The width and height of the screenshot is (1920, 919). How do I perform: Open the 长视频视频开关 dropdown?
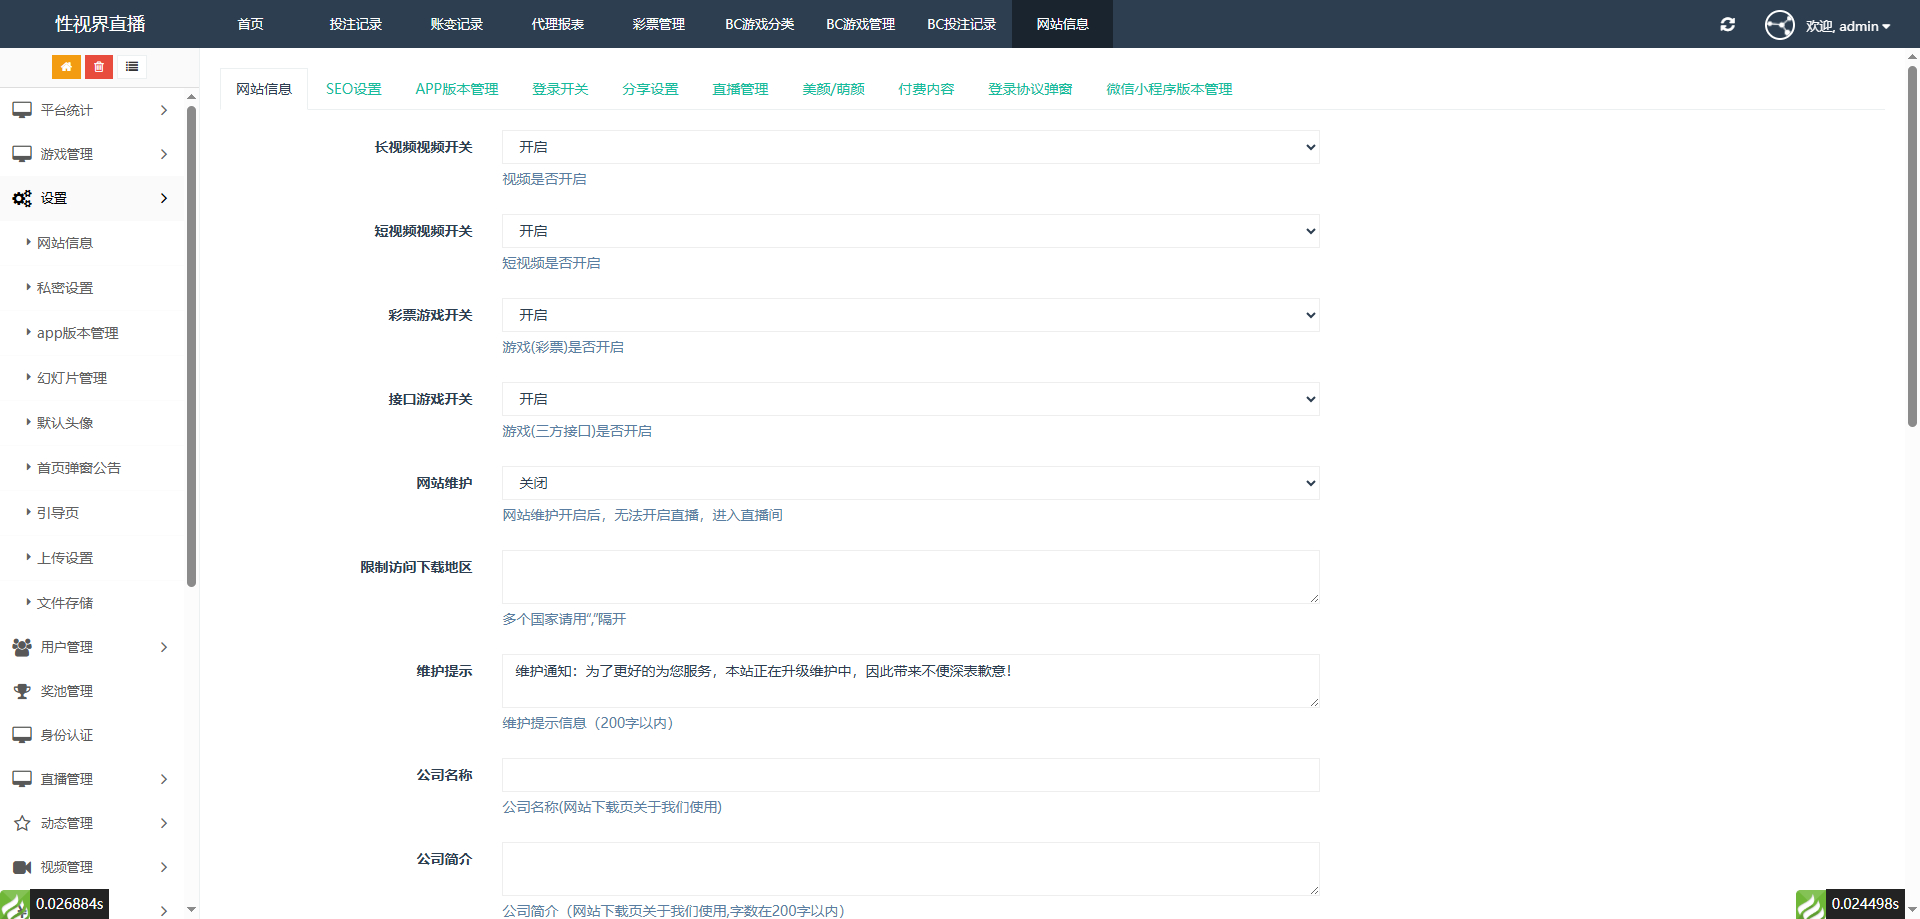coord(910,147)
